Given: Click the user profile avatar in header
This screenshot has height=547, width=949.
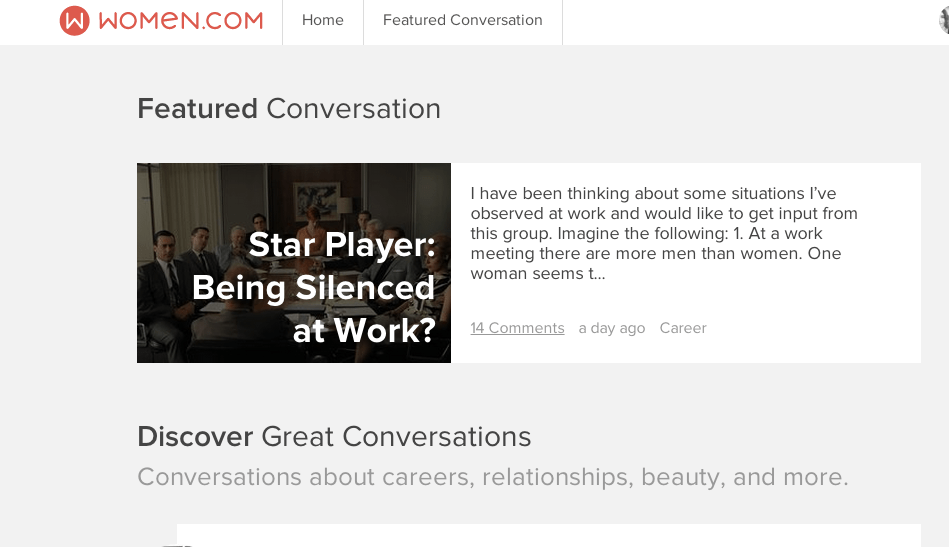Looking at the screenshot, I should point(941,20).
